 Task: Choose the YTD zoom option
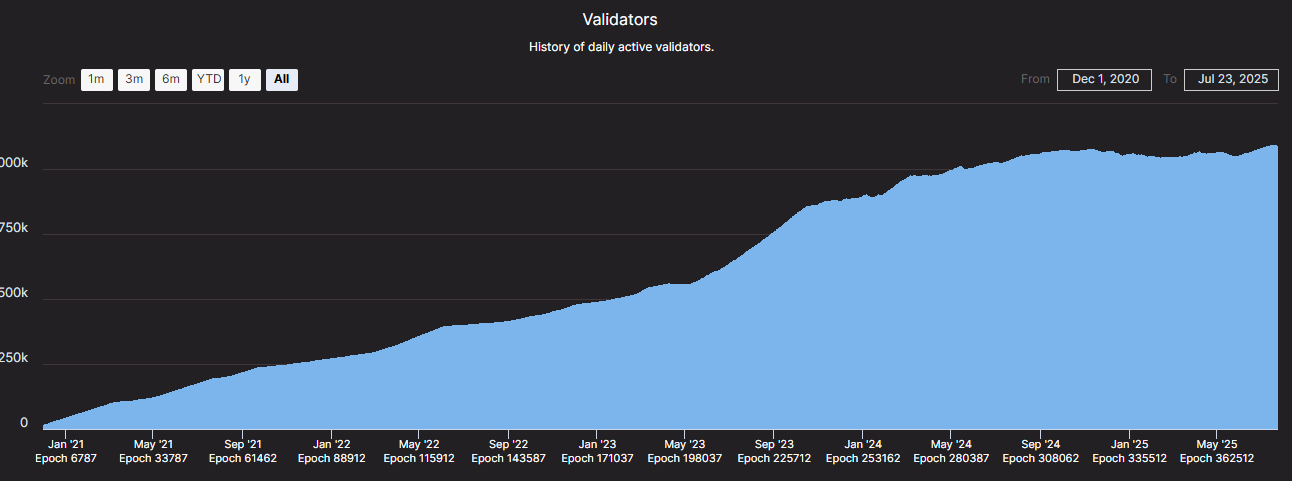(208, 80)
